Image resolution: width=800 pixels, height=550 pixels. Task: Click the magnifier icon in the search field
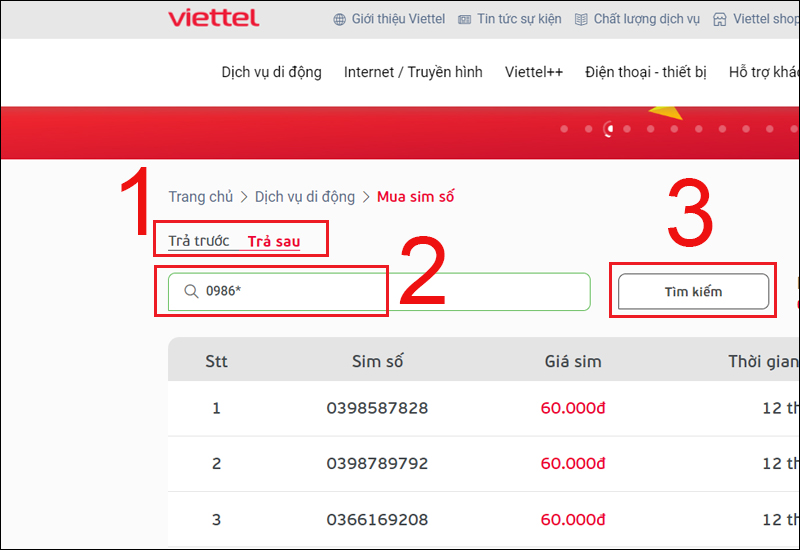[x=191, y=292]
